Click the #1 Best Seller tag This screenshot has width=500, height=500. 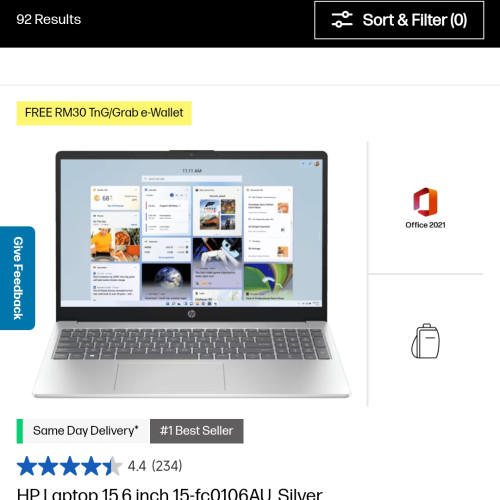click(197, 431)
